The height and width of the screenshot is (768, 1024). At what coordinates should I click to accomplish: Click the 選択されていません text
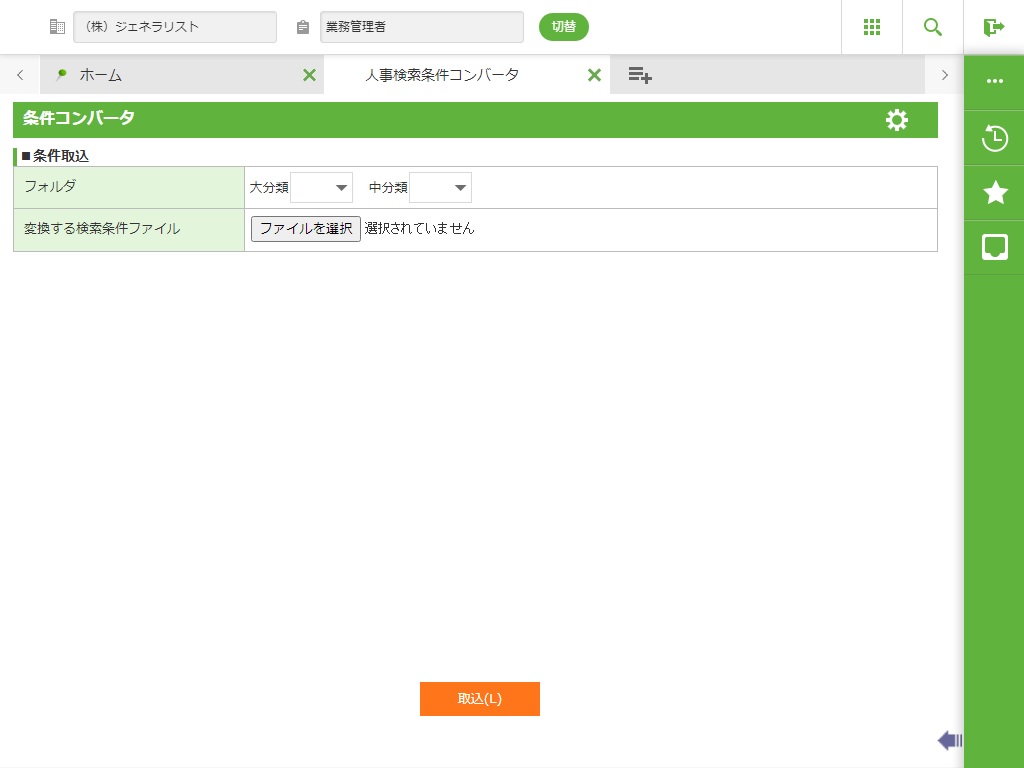pyautogui.click(x=419, y=229)
